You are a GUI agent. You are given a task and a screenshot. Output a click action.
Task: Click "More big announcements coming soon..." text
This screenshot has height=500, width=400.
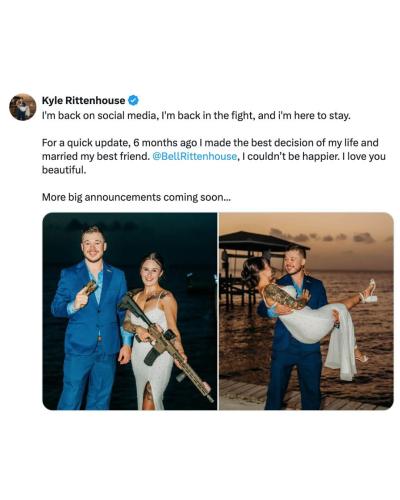click(x=136, y=197)
